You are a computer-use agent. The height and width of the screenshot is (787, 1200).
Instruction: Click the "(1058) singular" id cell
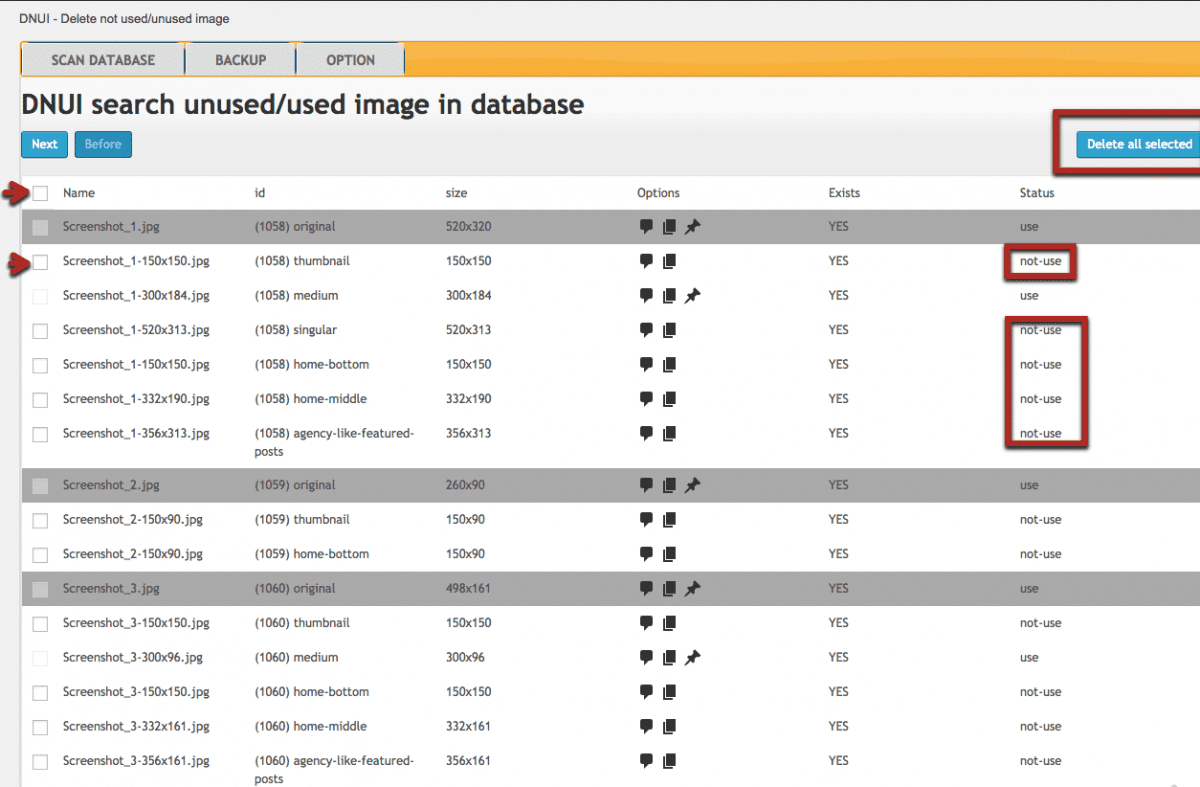pos(296,330)
